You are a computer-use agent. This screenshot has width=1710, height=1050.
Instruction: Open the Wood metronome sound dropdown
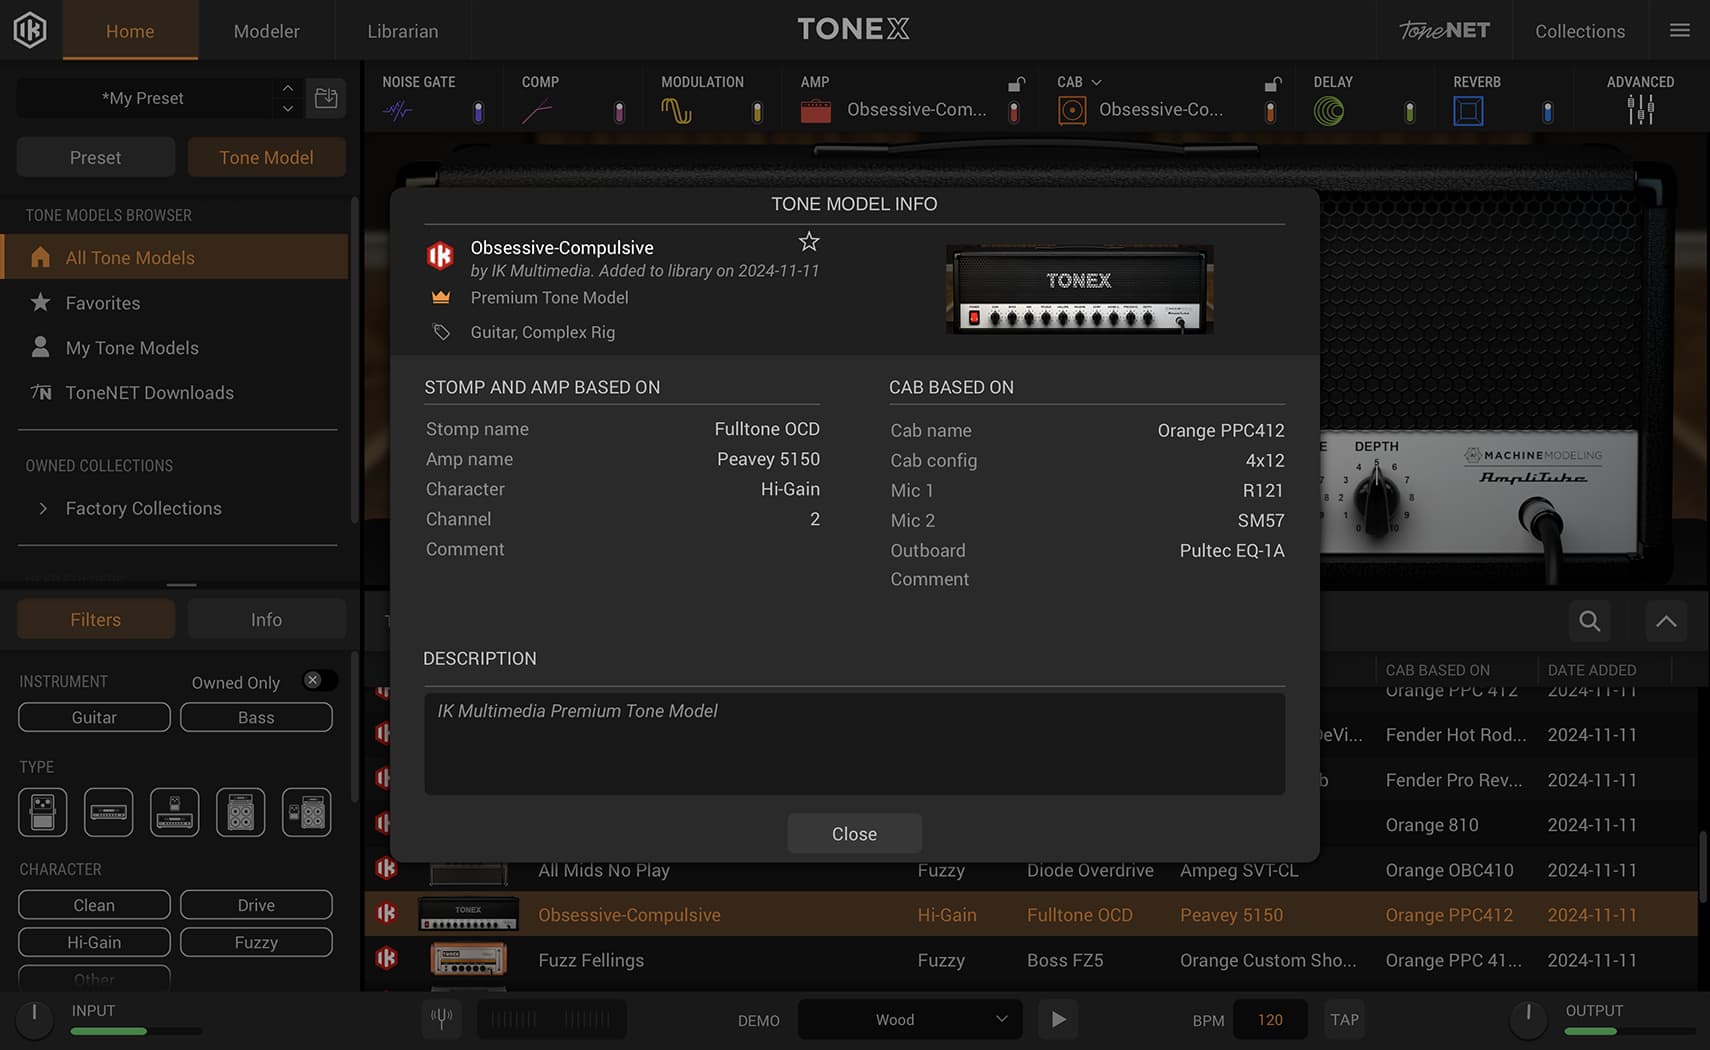(x=908, y=1019)
